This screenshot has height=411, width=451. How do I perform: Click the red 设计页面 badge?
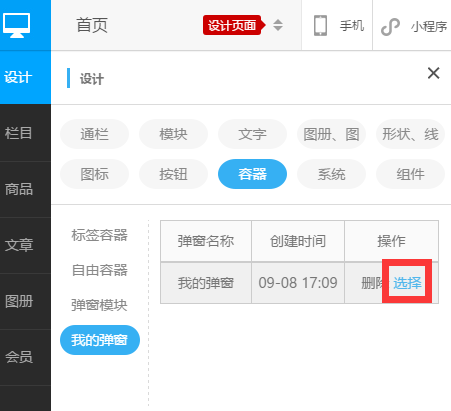234,25
